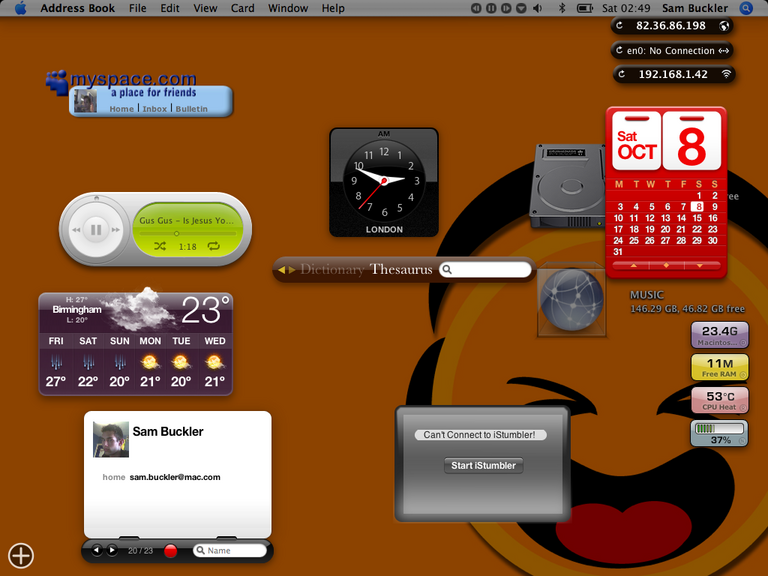
Task: Open the Window menu
Action: [288, 8]
